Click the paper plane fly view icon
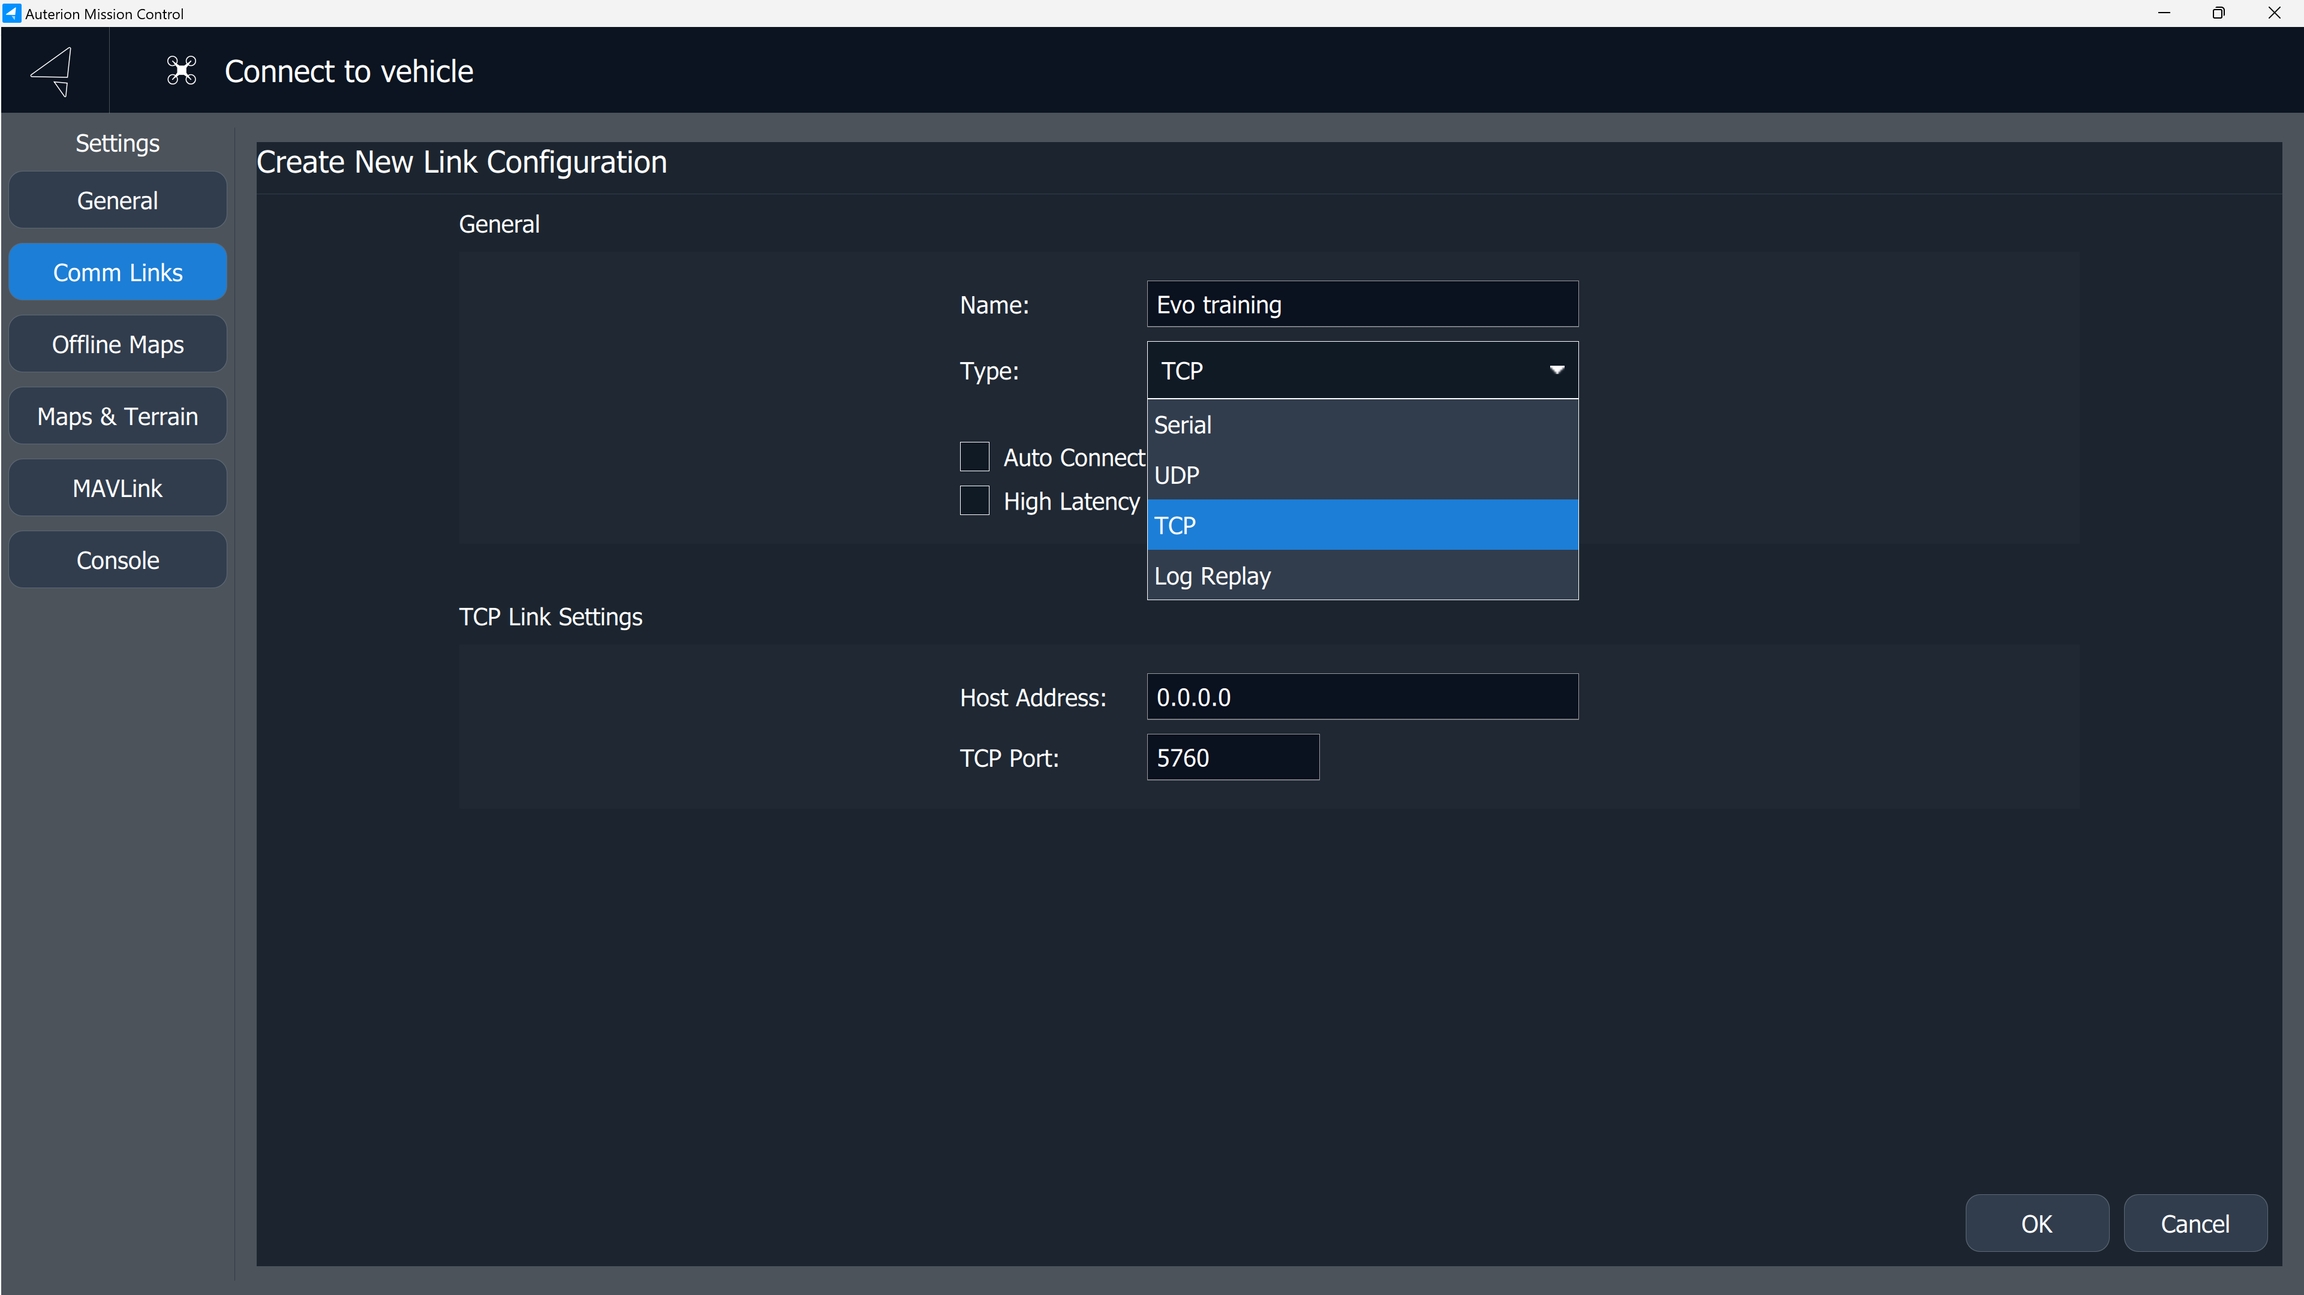This screenshot has width=2304, height=1295. (53, 71)
